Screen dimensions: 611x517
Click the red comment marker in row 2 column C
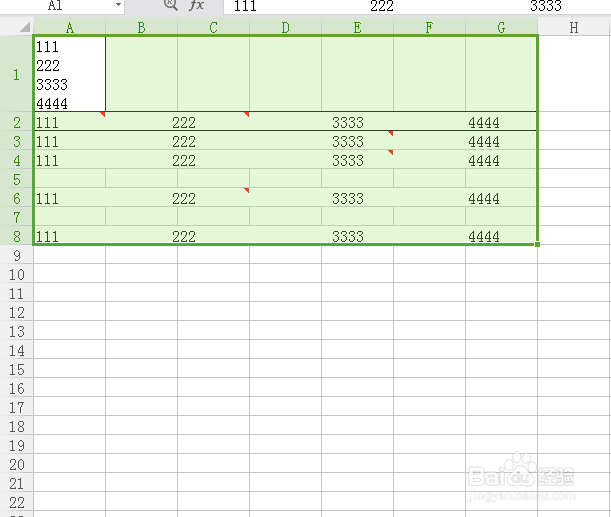pyautogui.click(x=247, y=114)
